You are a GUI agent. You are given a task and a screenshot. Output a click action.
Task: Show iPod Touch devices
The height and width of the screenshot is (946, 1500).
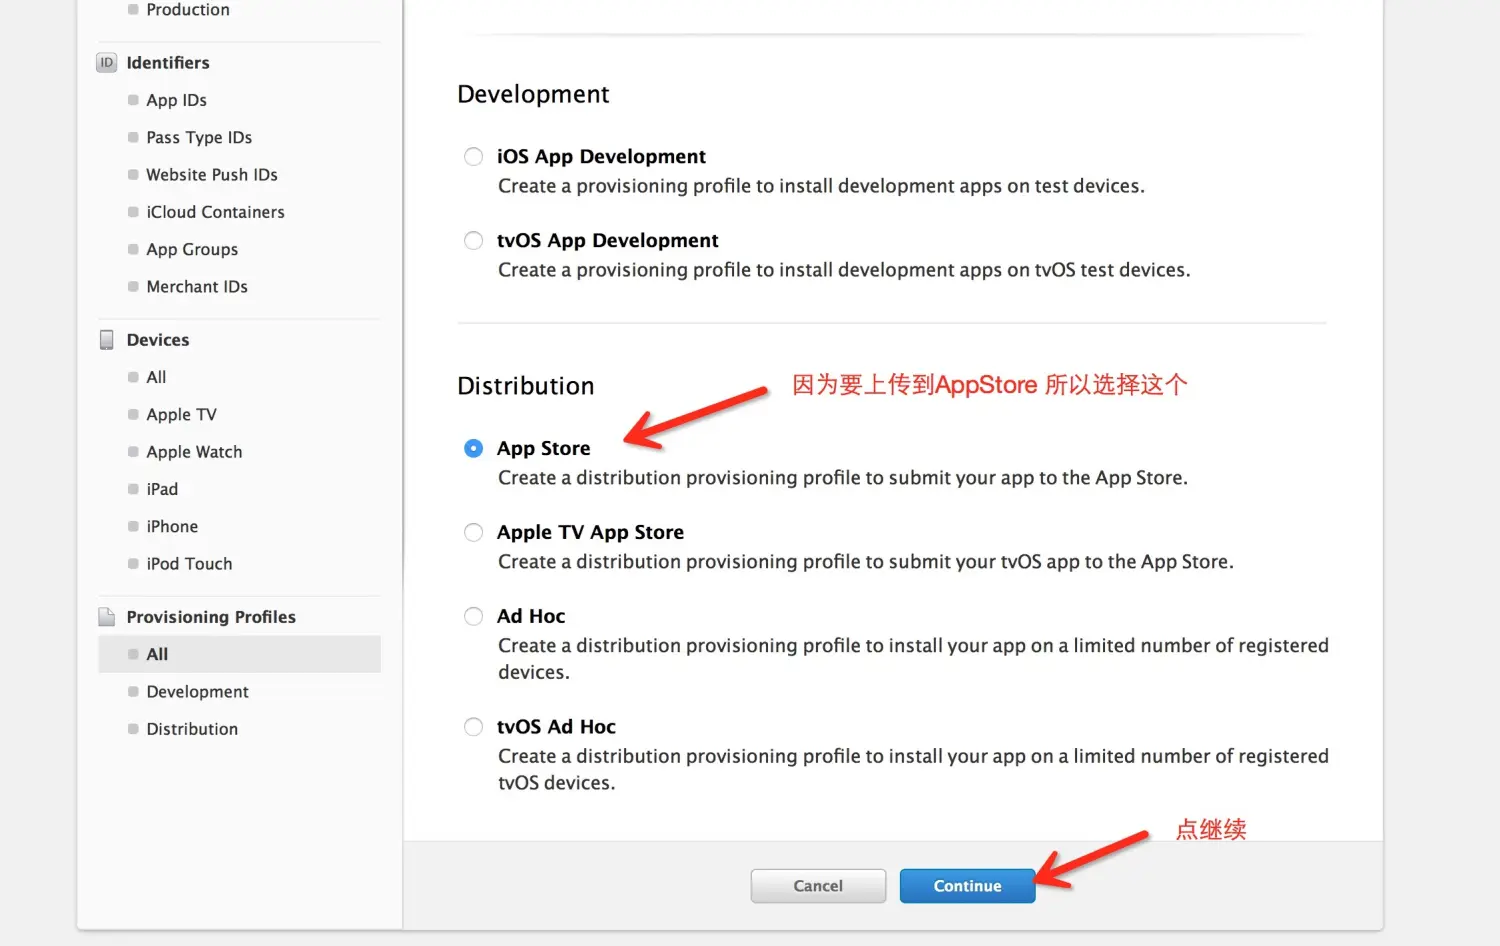pos(189,564)
